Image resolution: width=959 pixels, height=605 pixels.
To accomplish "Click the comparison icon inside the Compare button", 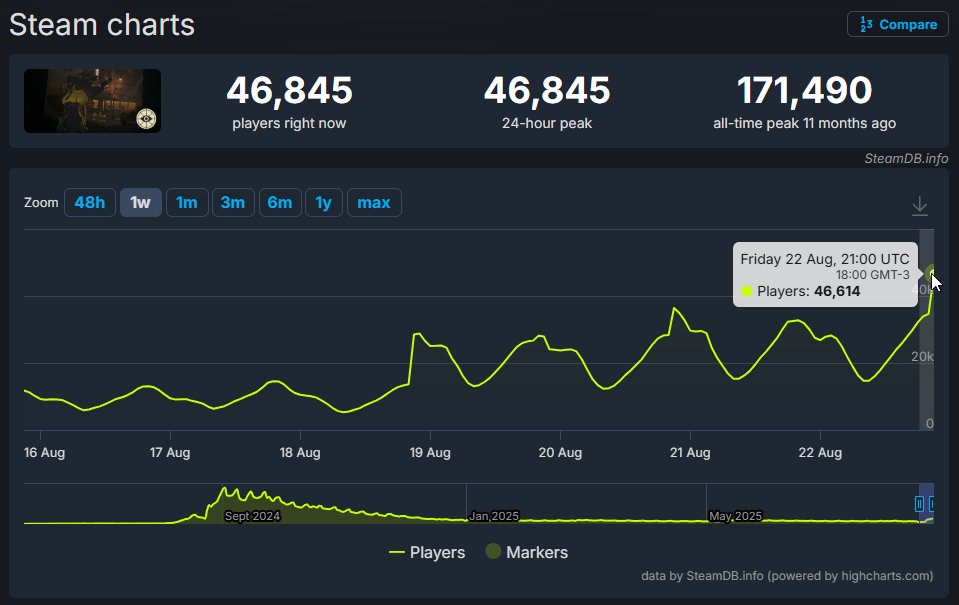I will pos(867,24).
